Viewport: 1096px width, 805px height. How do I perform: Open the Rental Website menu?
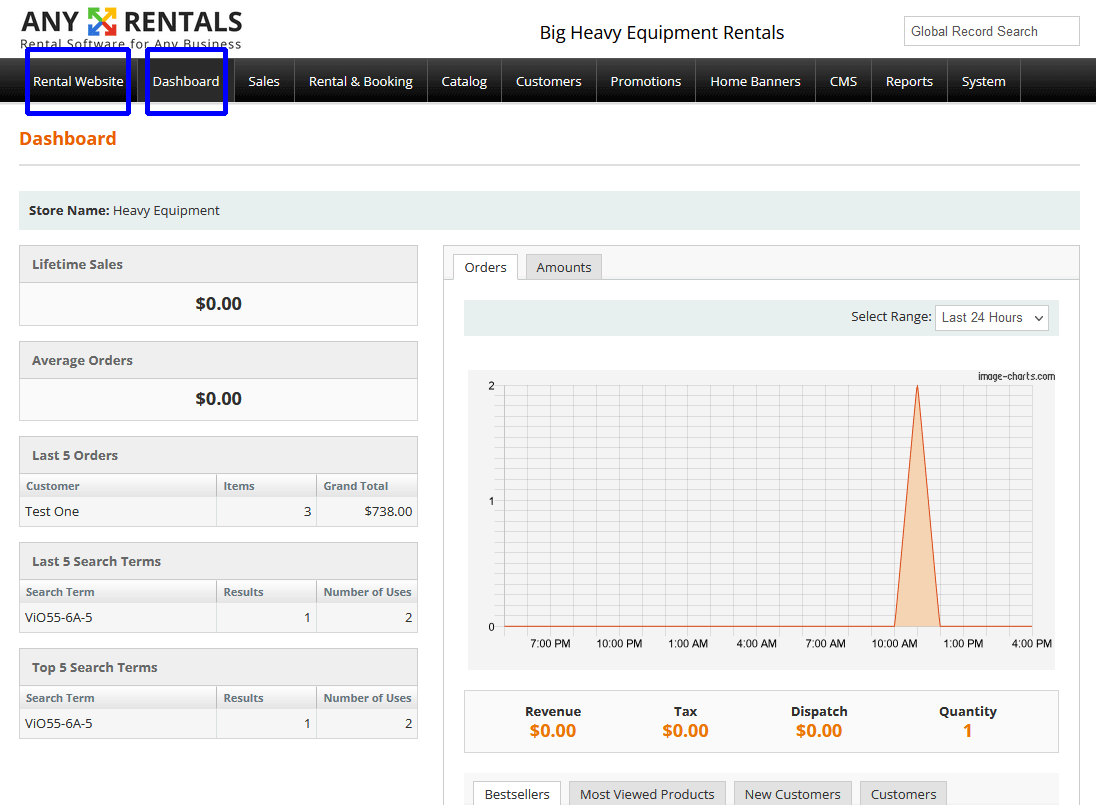(x=78, y=81)
